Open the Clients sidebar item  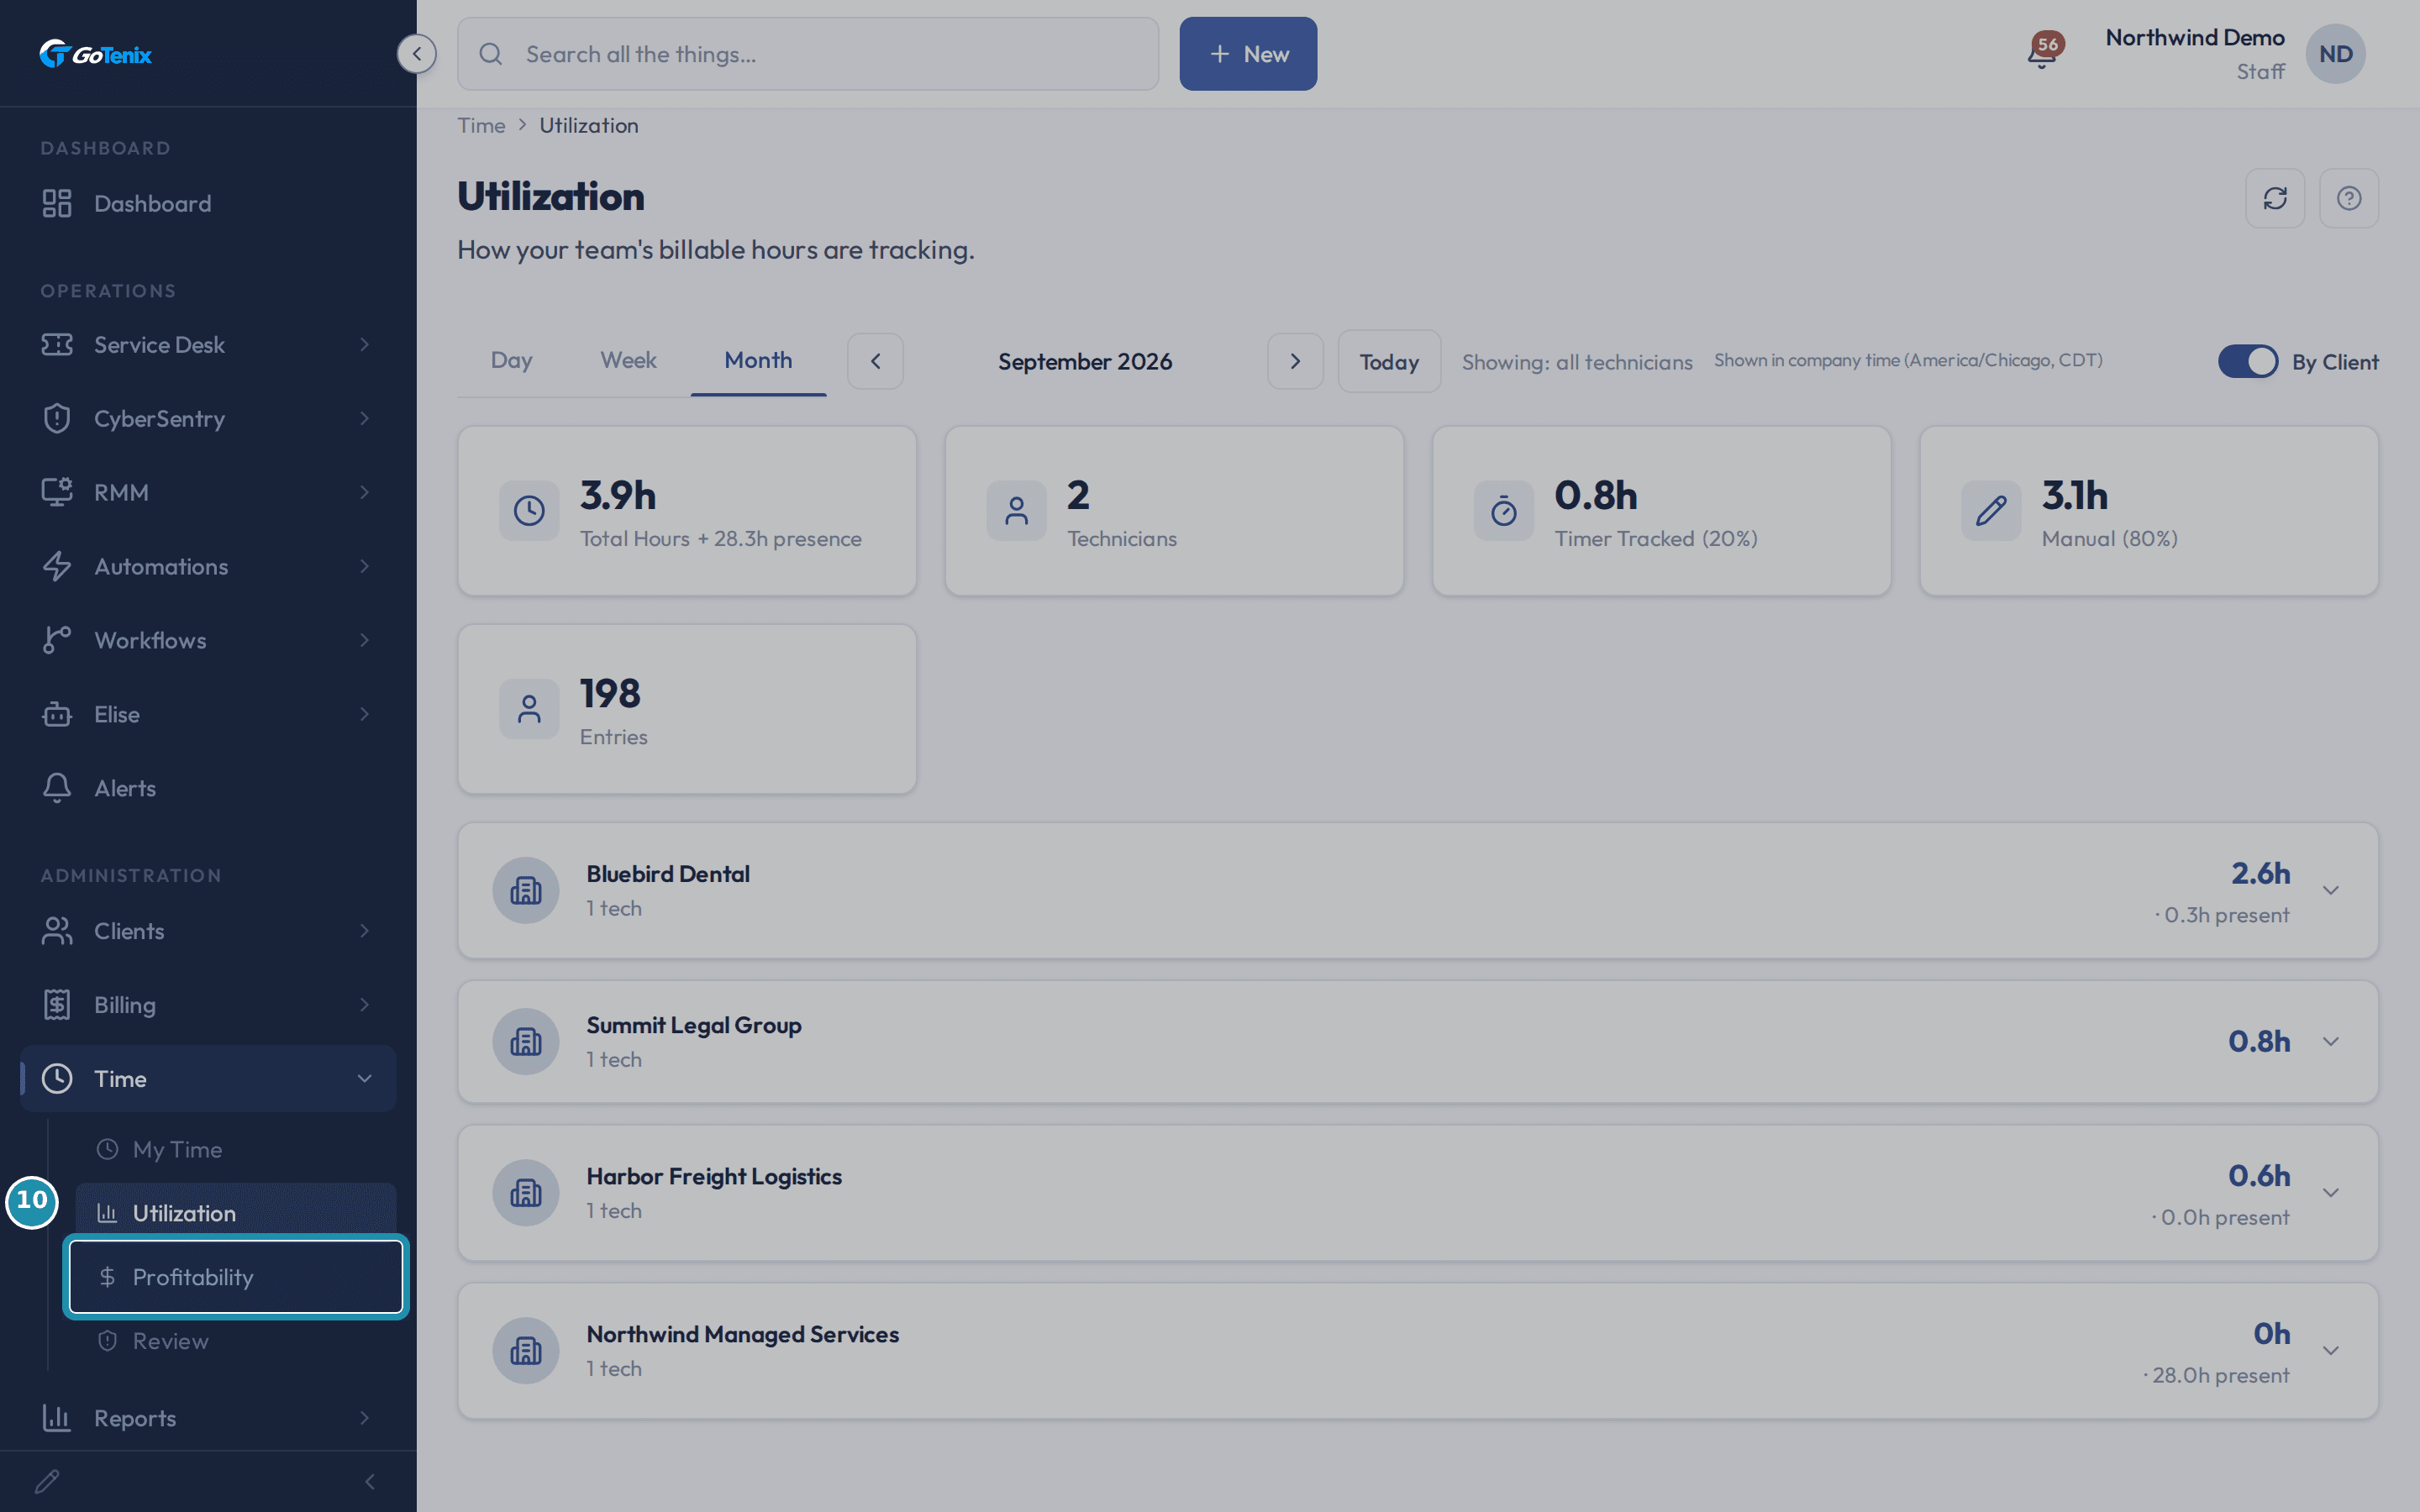[x=208, y=930]
